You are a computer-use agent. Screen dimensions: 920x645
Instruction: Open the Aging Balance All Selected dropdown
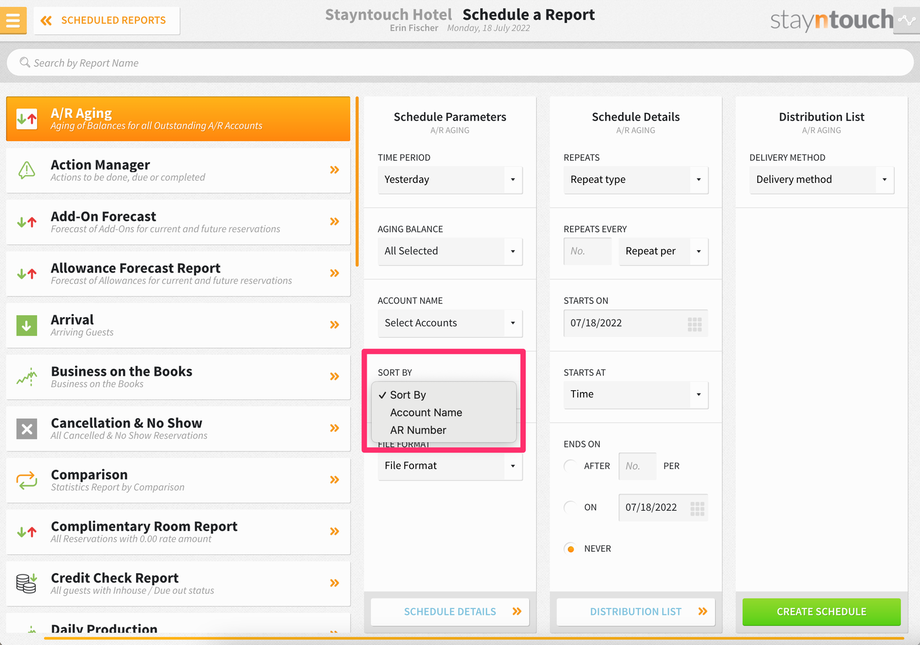(x=450, y=251)
